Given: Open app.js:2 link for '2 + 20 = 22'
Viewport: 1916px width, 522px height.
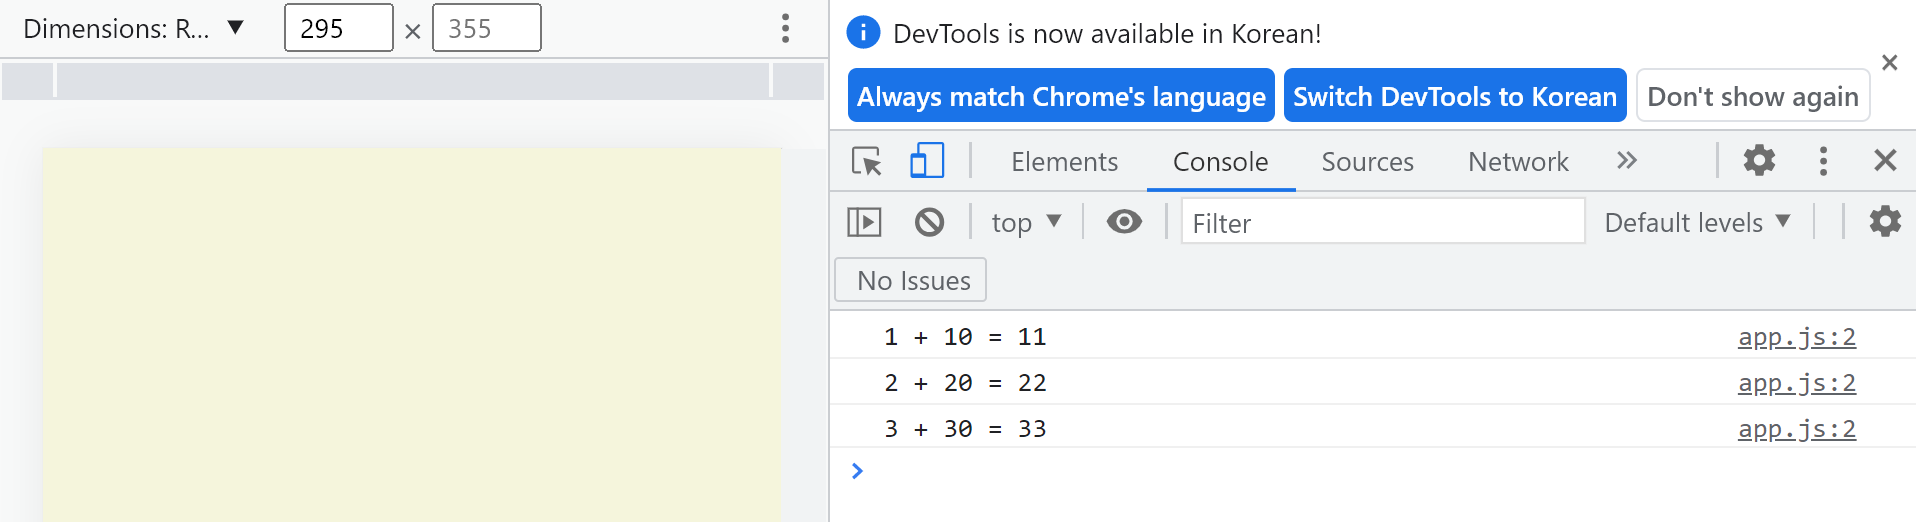Looking at the screenshot, I should pyautogui.click(x=1797, y=383).
